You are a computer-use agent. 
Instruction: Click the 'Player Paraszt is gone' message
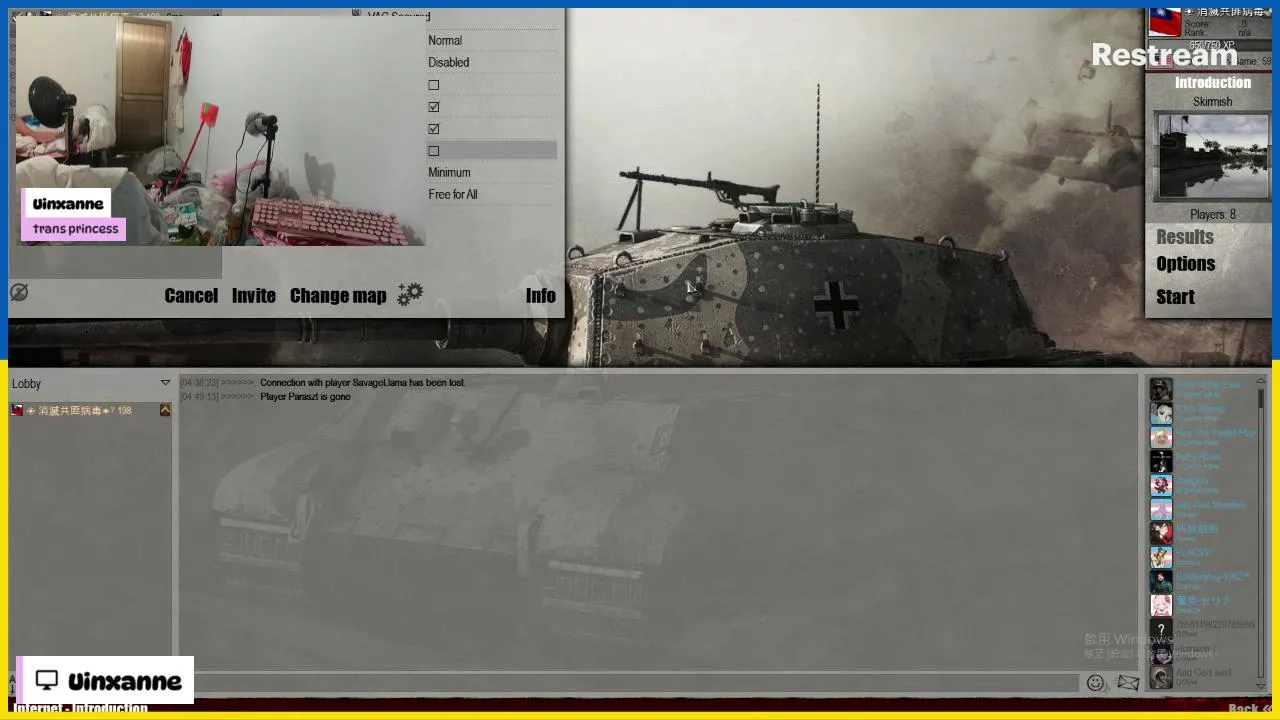click(305, 397)
